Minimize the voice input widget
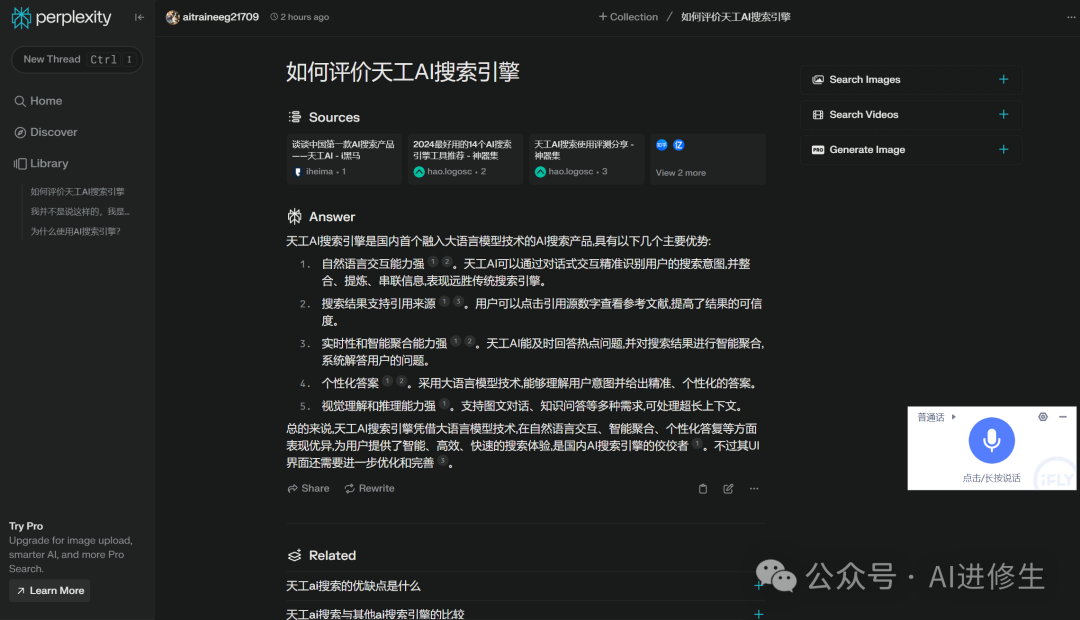 (1063, 417)
